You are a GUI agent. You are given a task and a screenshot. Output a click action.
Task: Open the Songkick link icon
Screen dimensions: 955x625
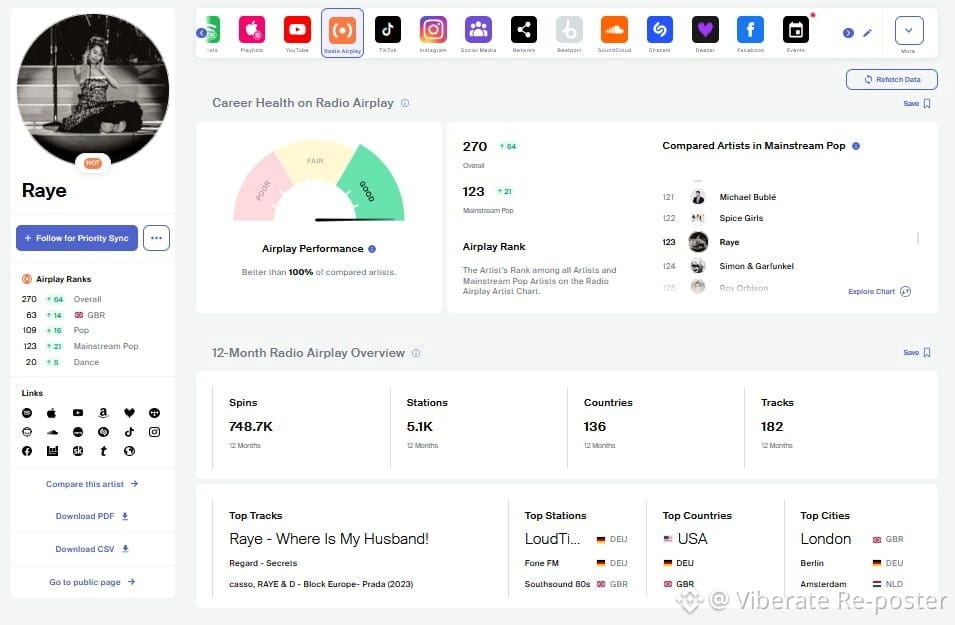tap(78, 451)
